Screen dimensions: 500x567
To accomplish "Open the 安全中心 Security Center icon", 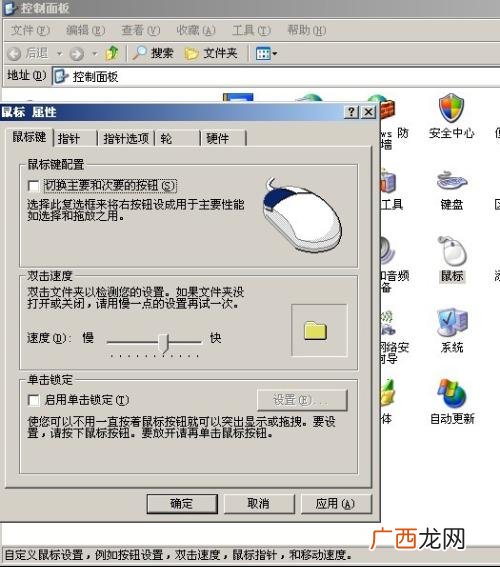I will coord(452,116).
